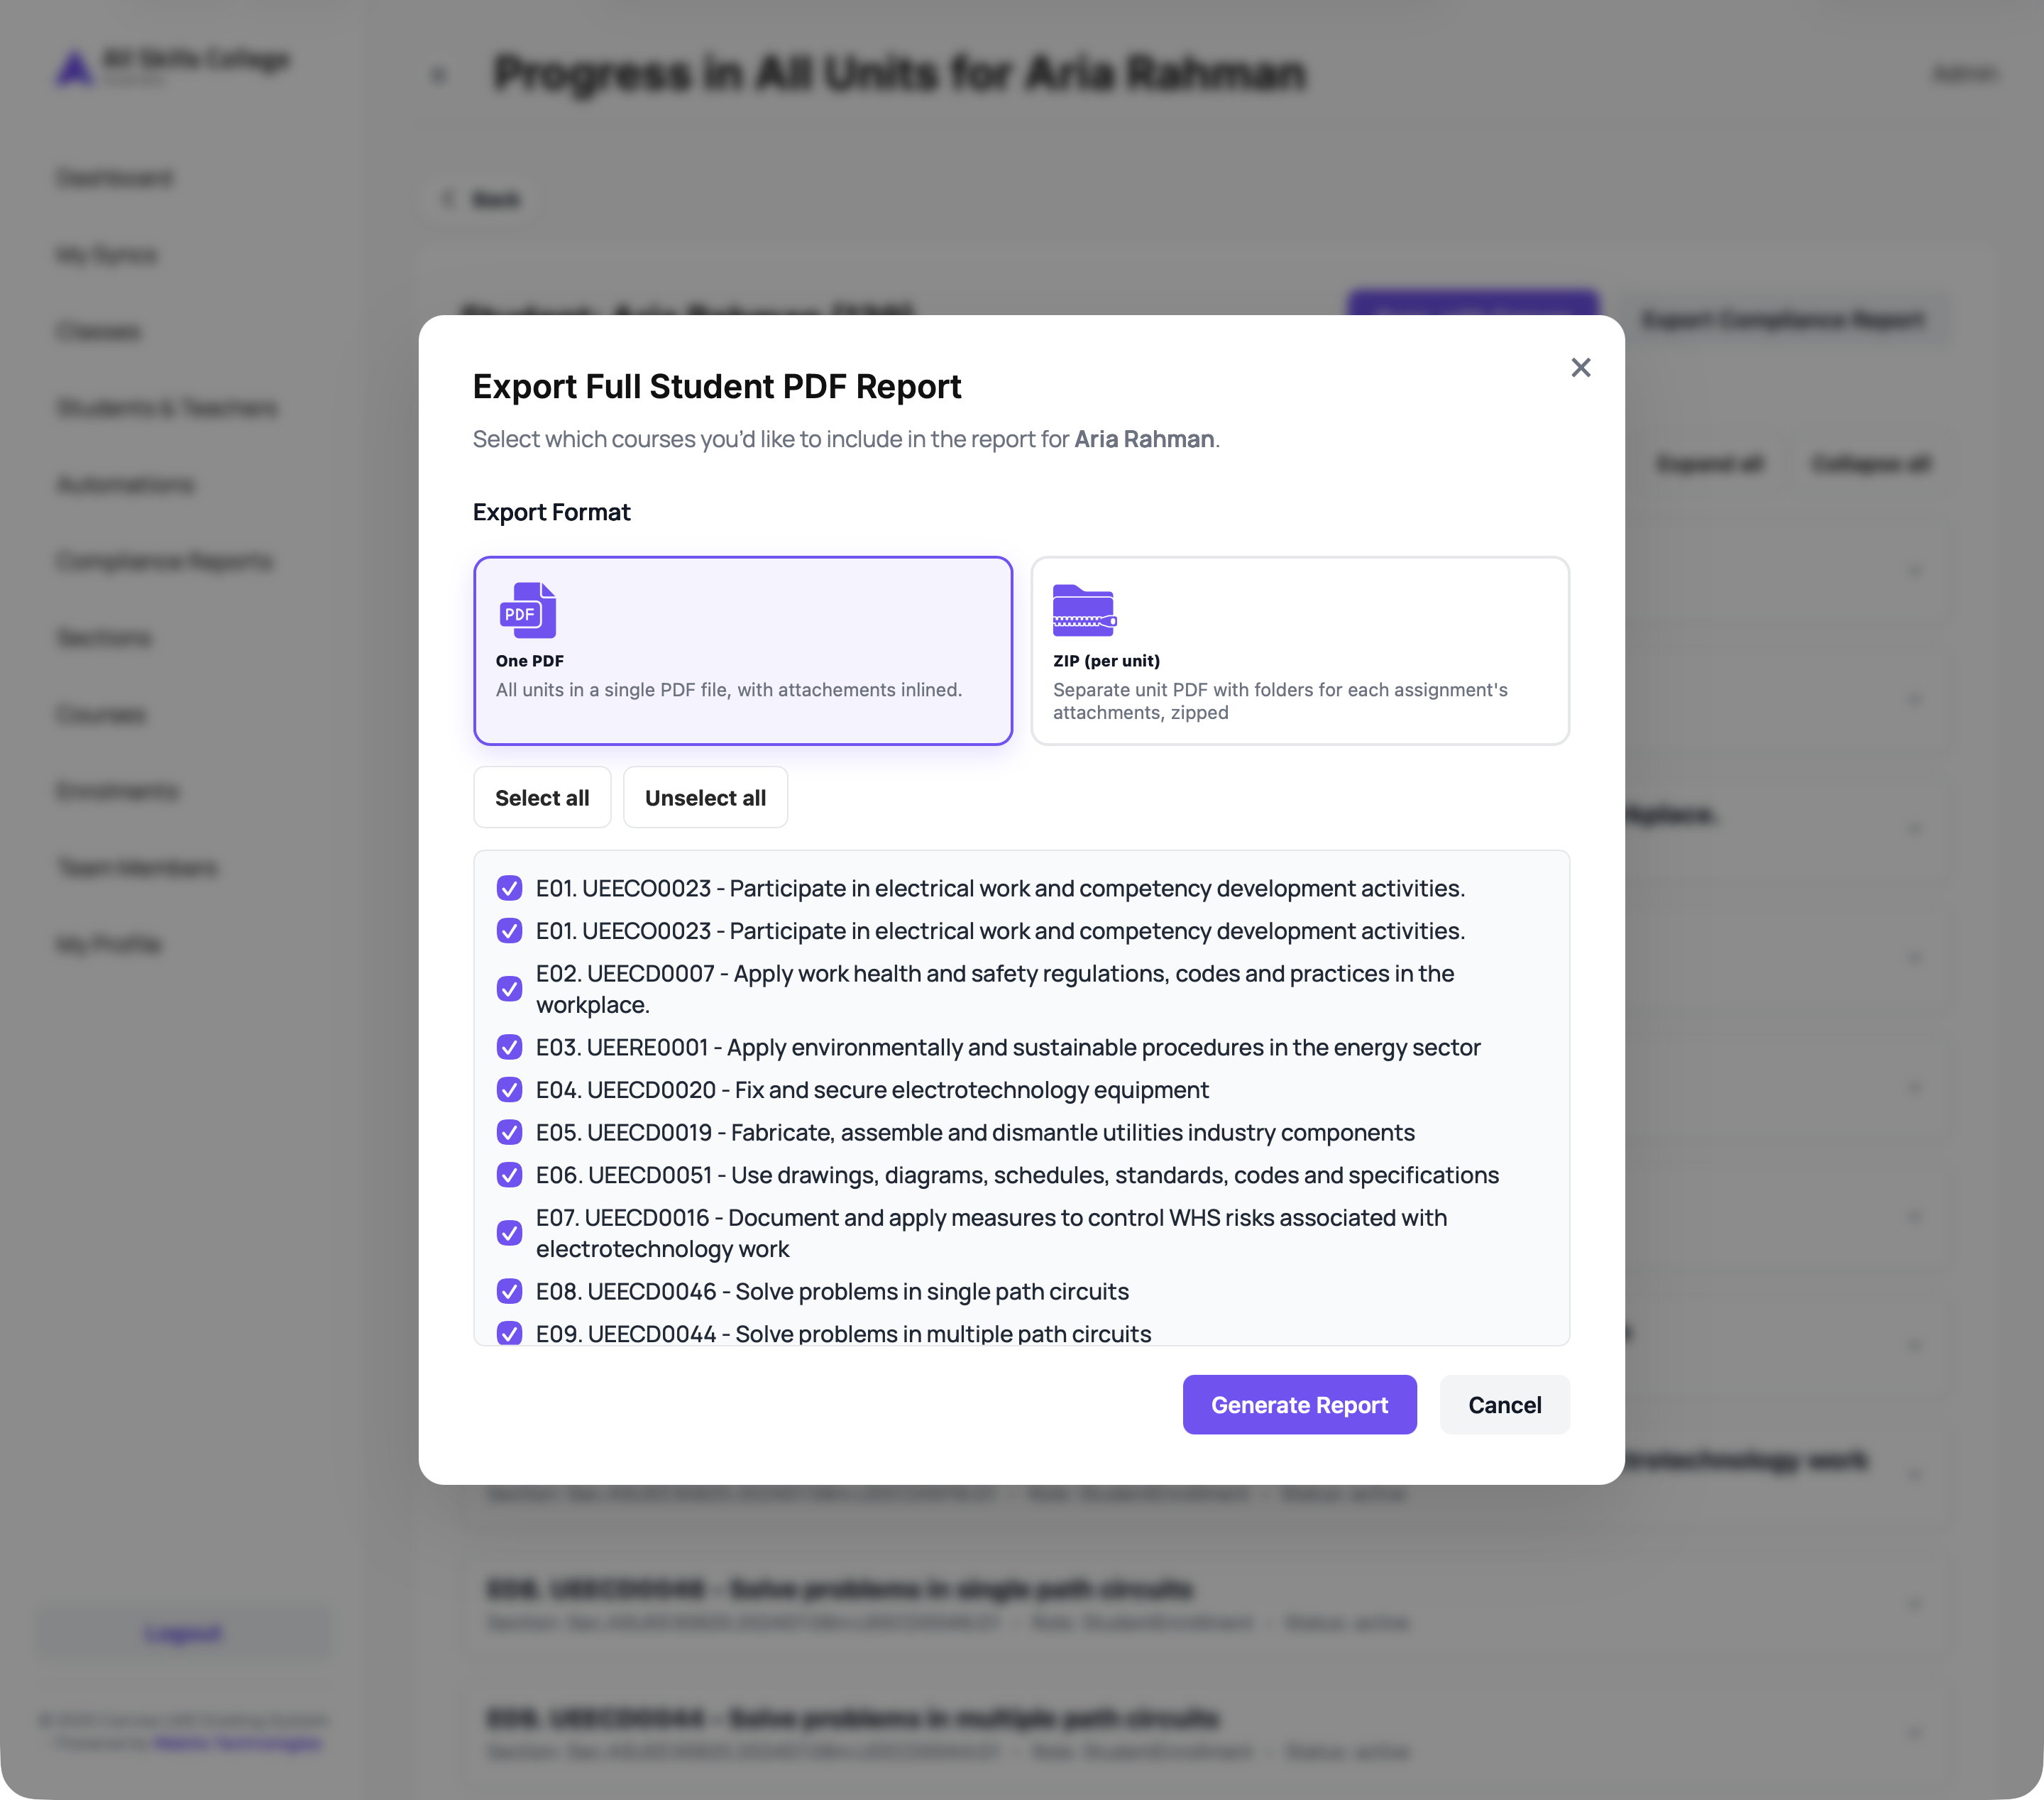Untick the E09. UEECD0044 checkbox

coord(509,1334)
